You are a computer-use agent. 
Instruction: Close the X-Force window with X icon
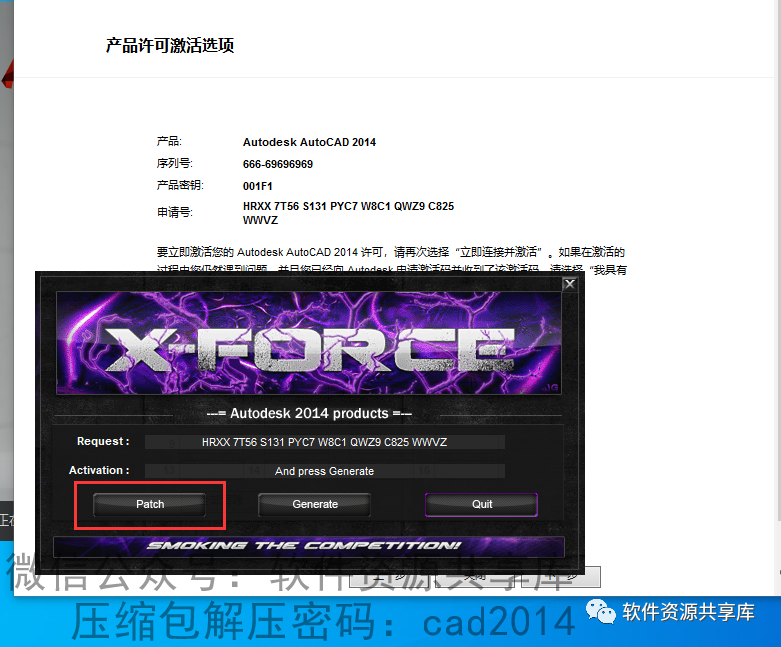click(x=569, y=284)
